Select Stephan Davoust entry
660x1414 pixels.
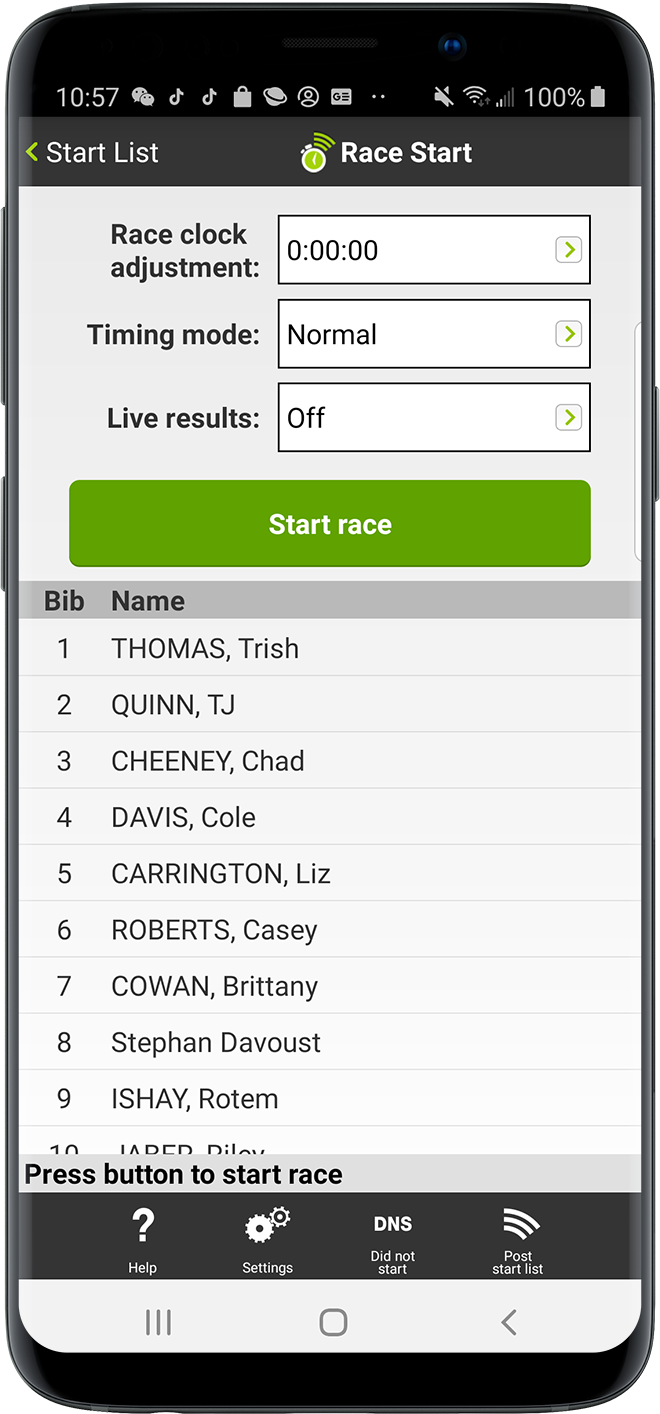[330, 1042]
